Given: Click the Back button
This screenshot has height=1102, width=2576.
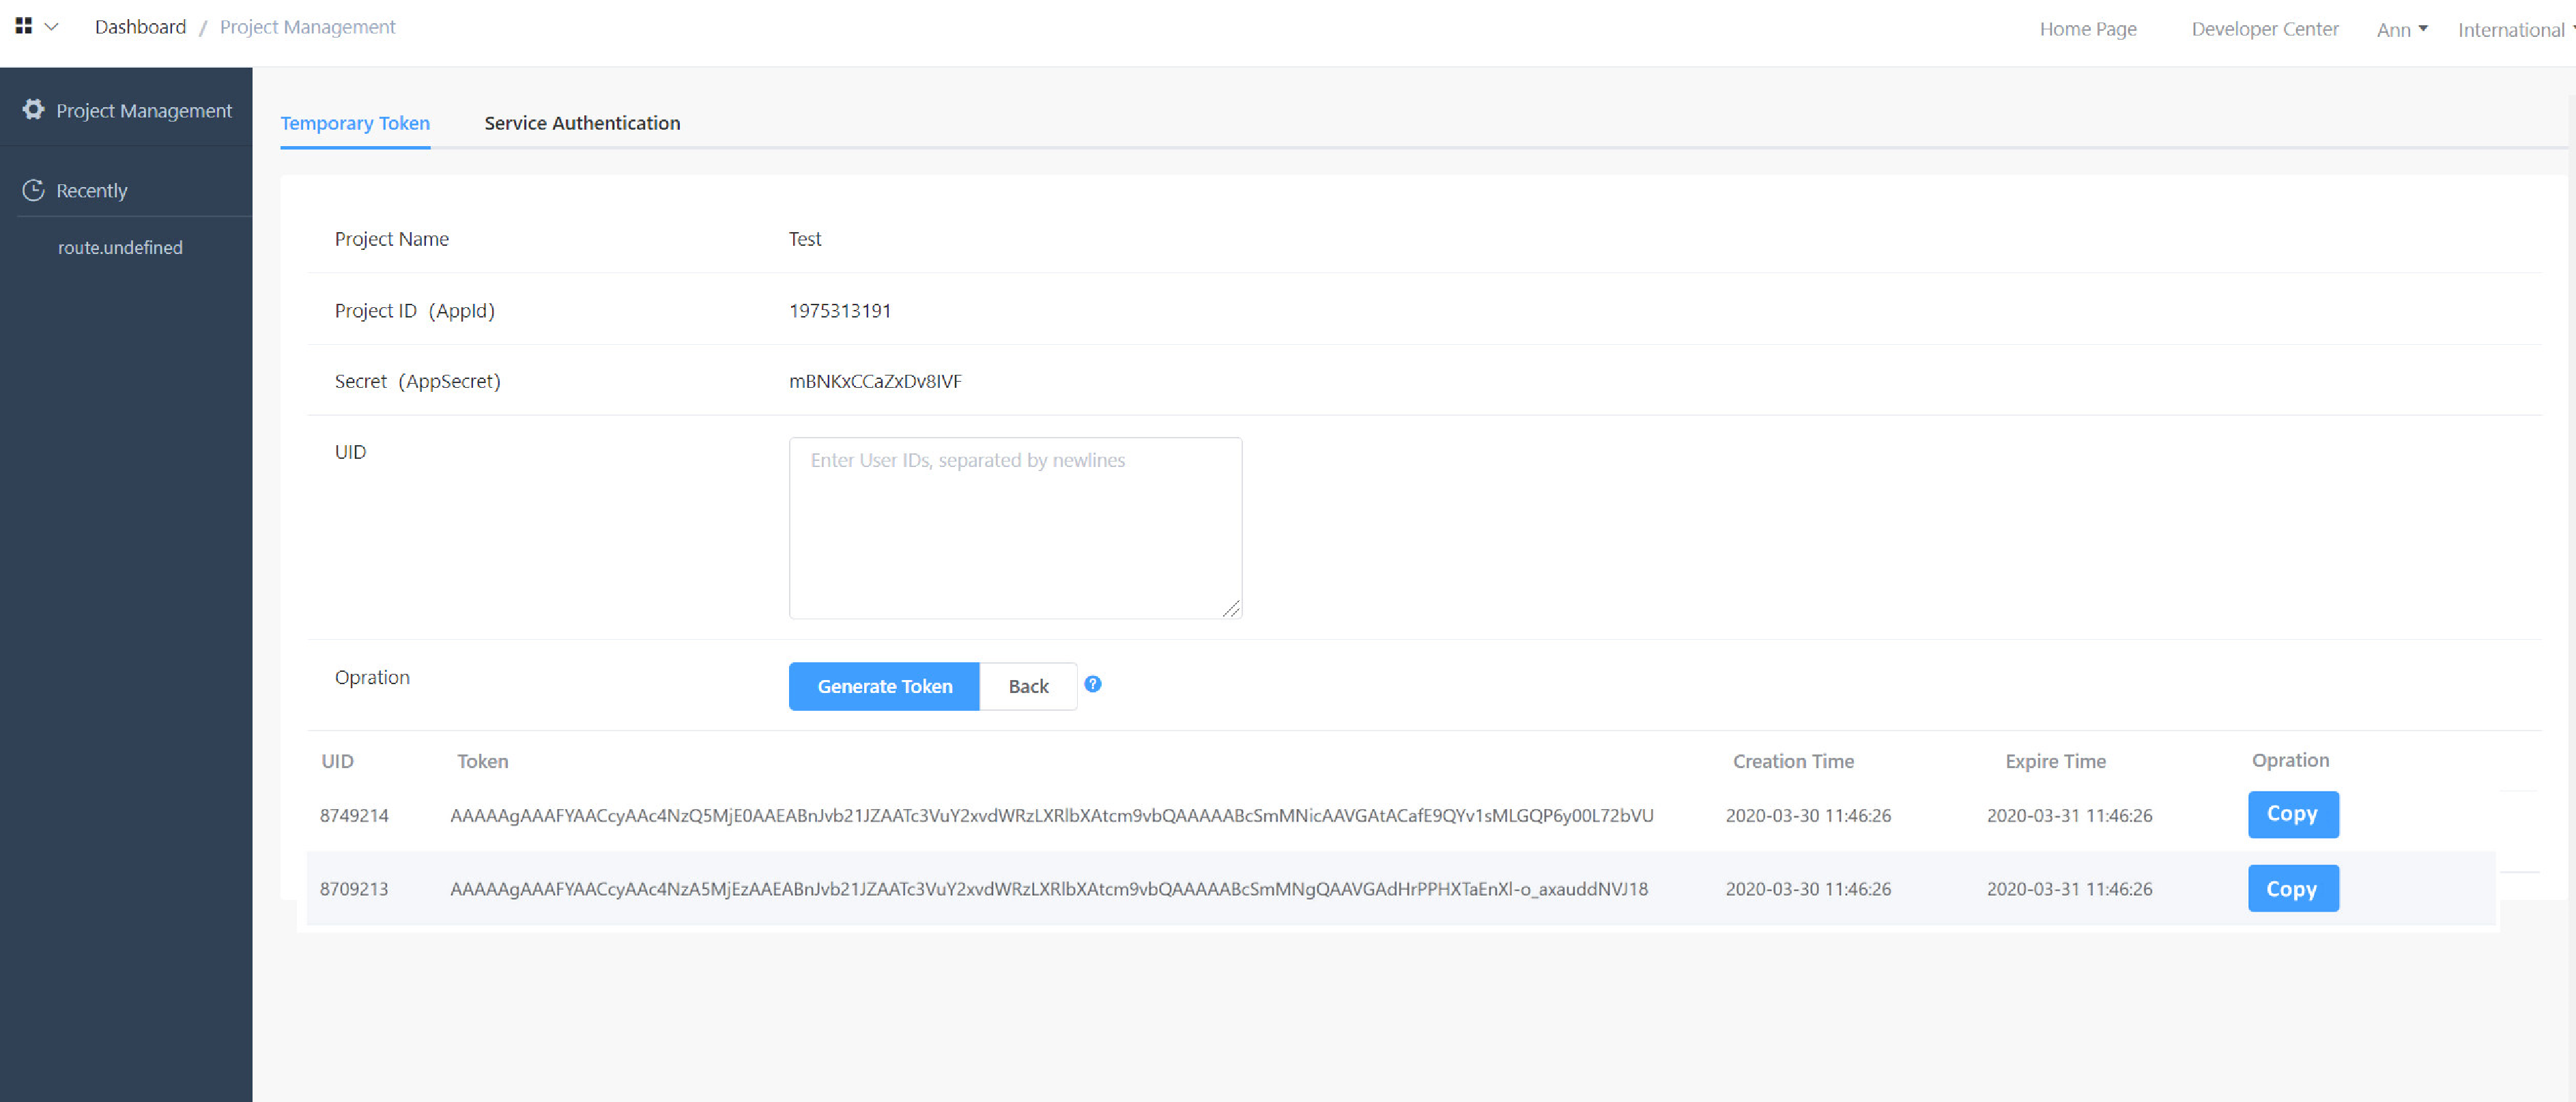Looking at the screenshot, I should point(1028,686).
